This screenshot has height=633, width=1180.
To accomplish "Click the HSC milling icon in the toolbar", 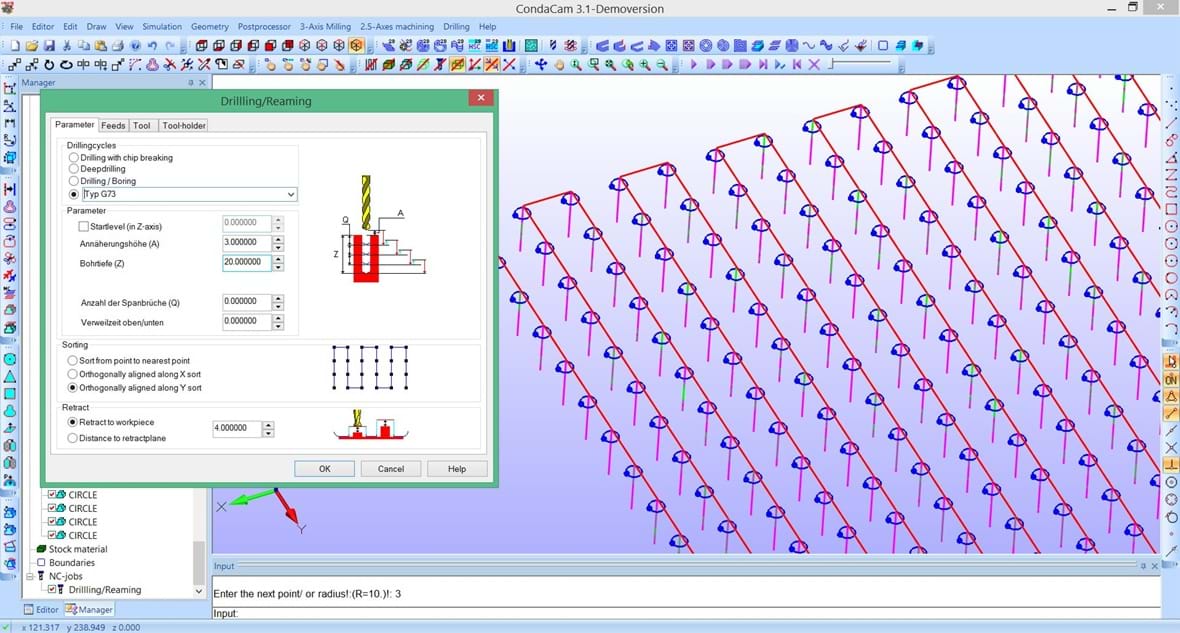I will [x=475, y=46].
